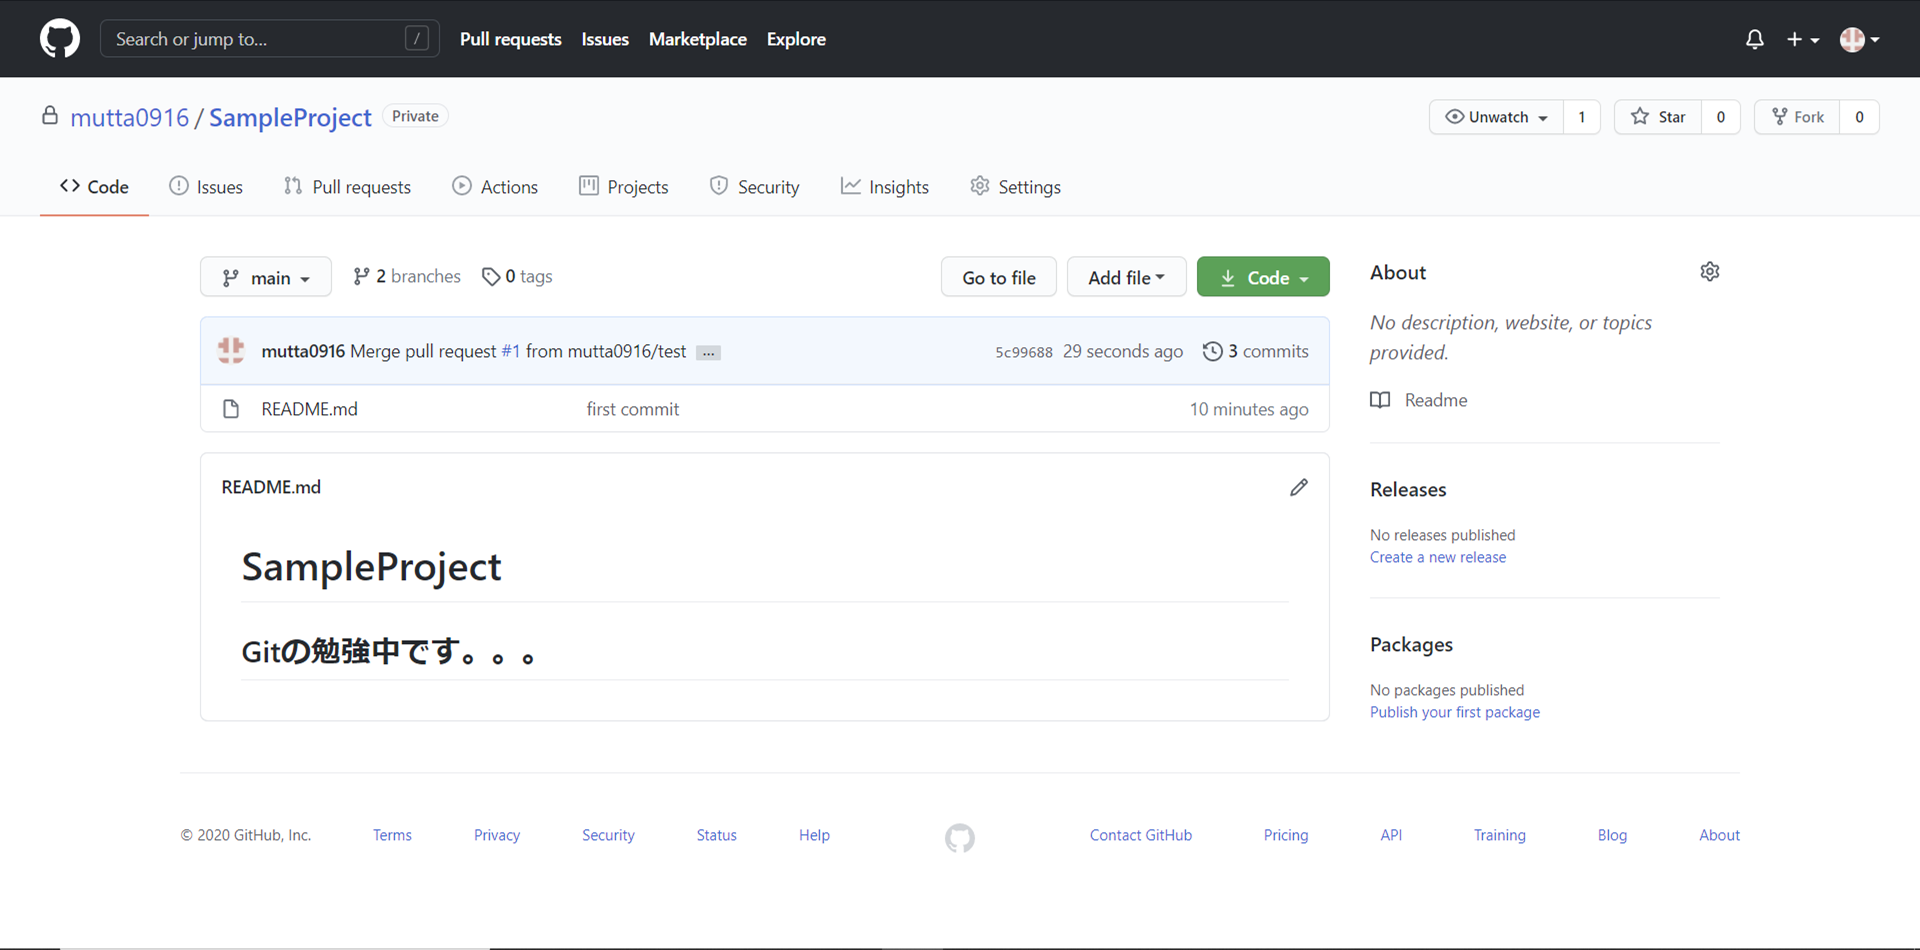Select the Code tab

pos(94,187)
